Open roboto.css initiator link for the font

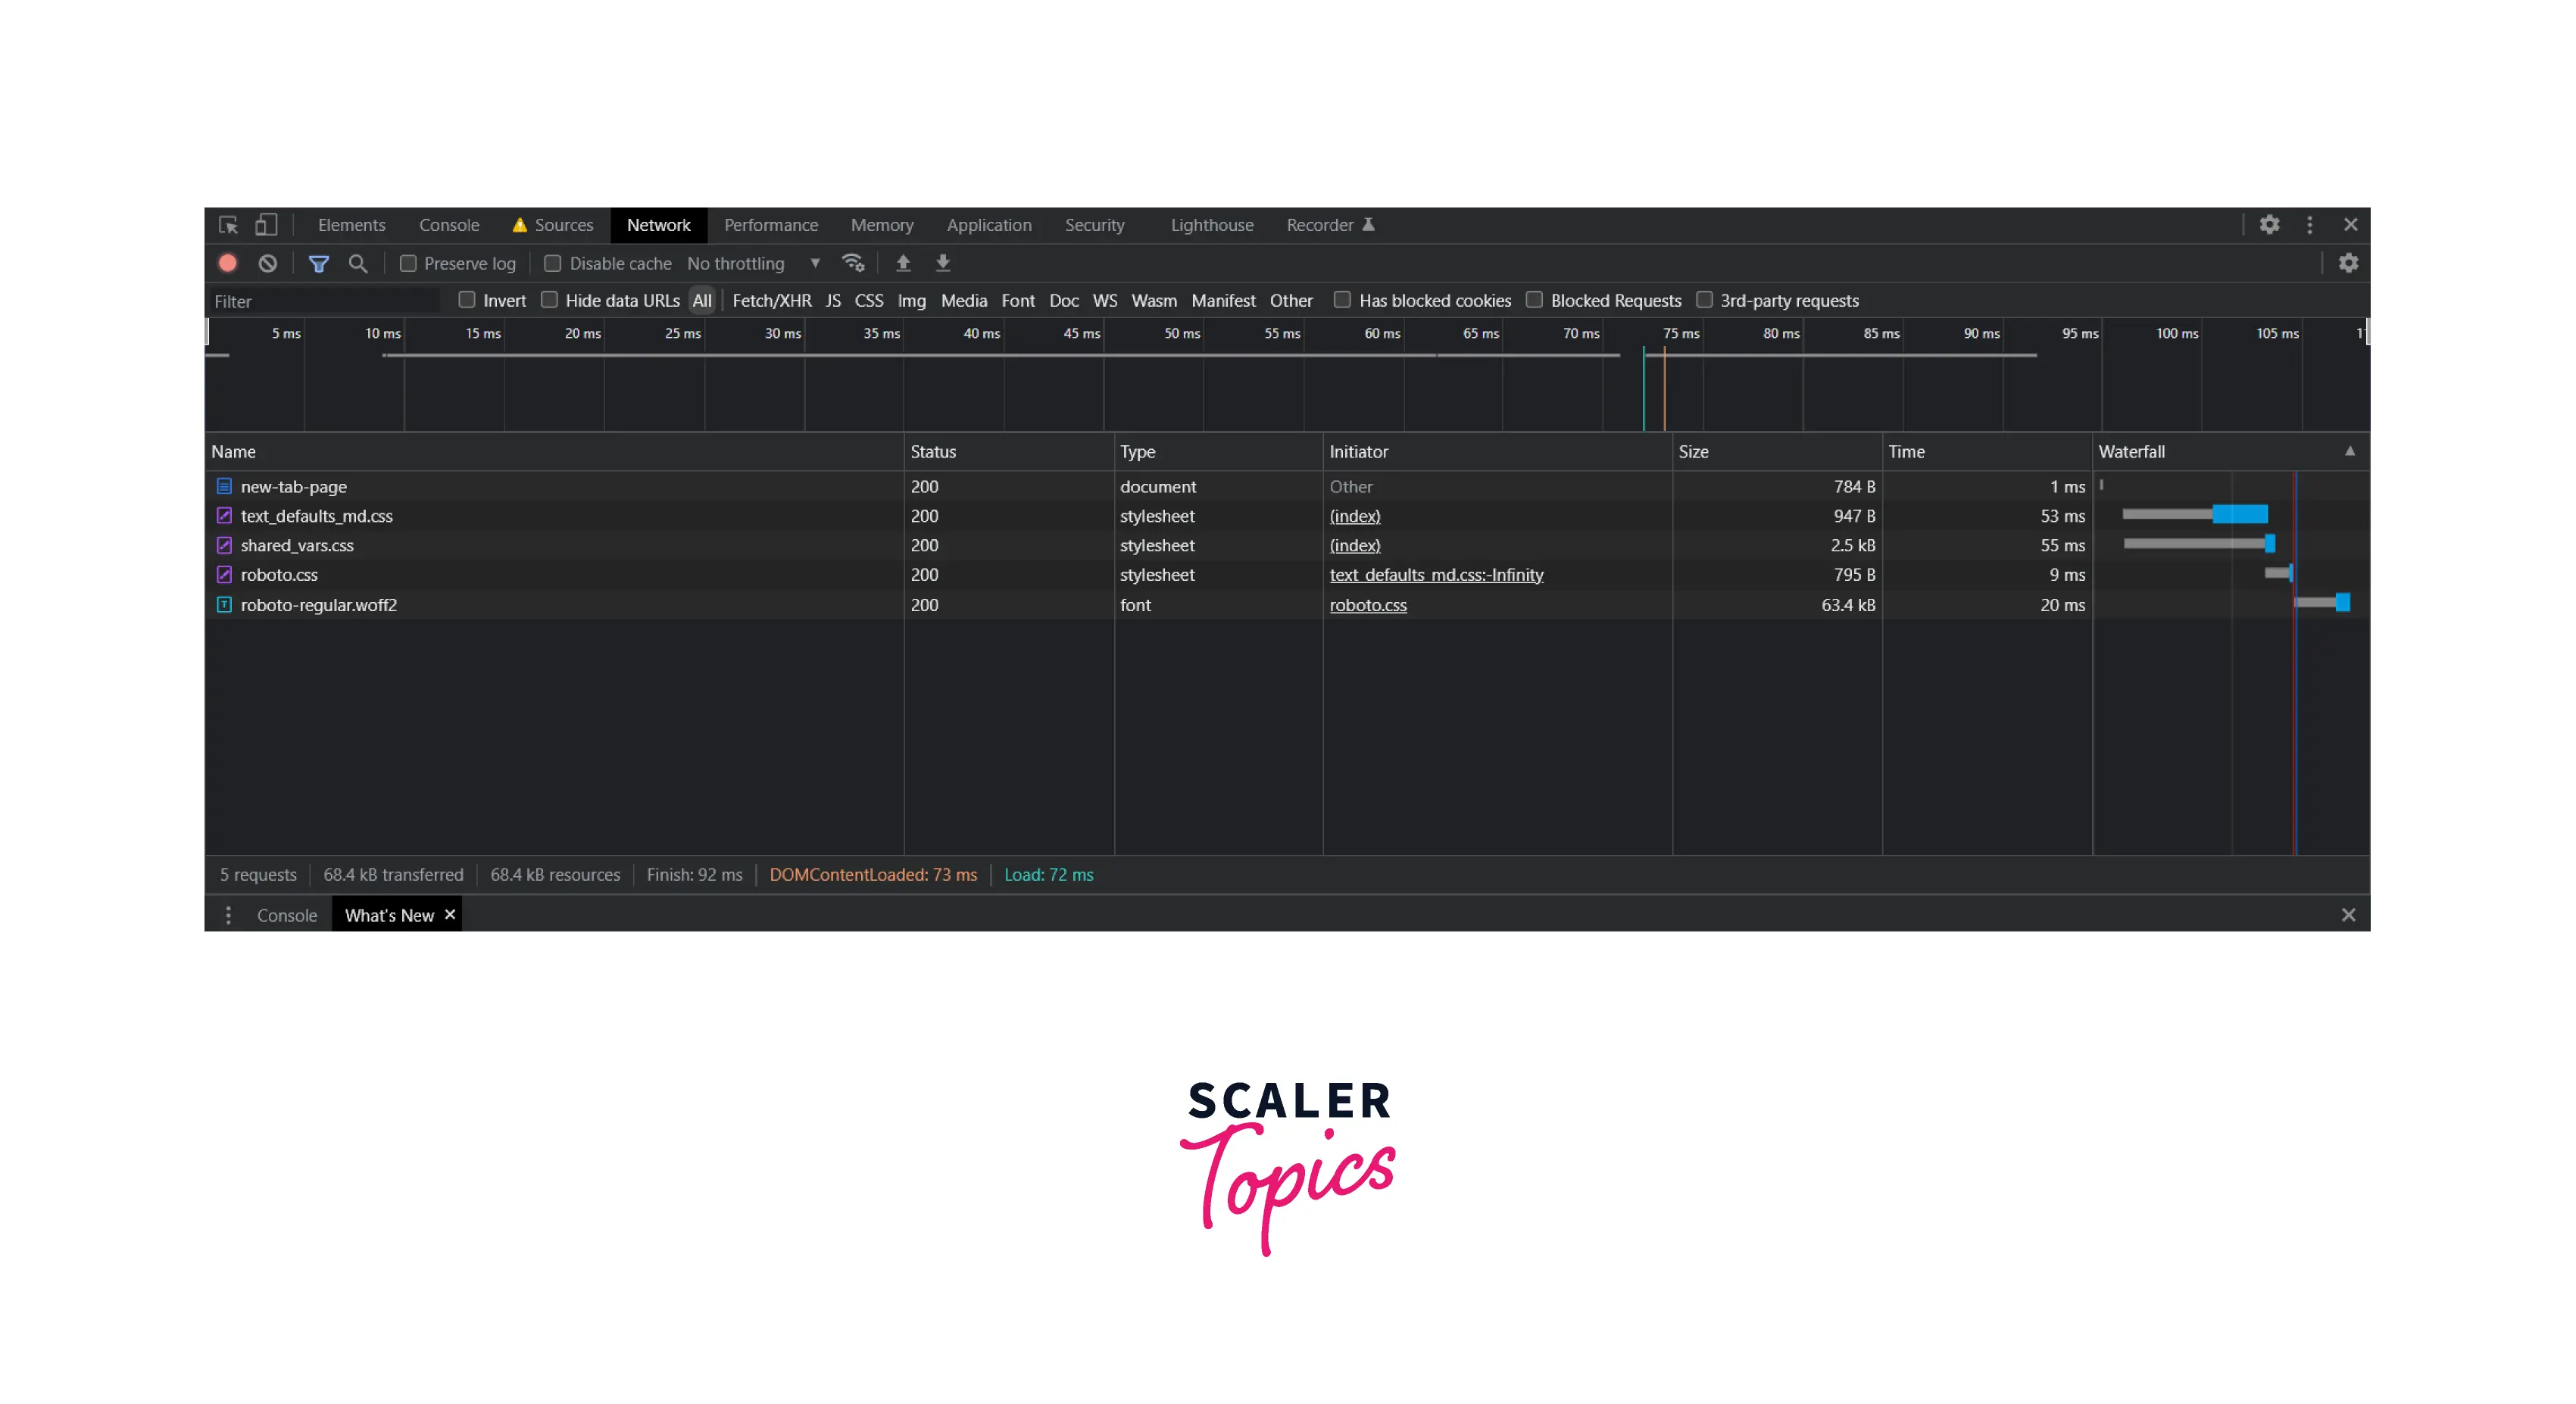(1367, 605)
